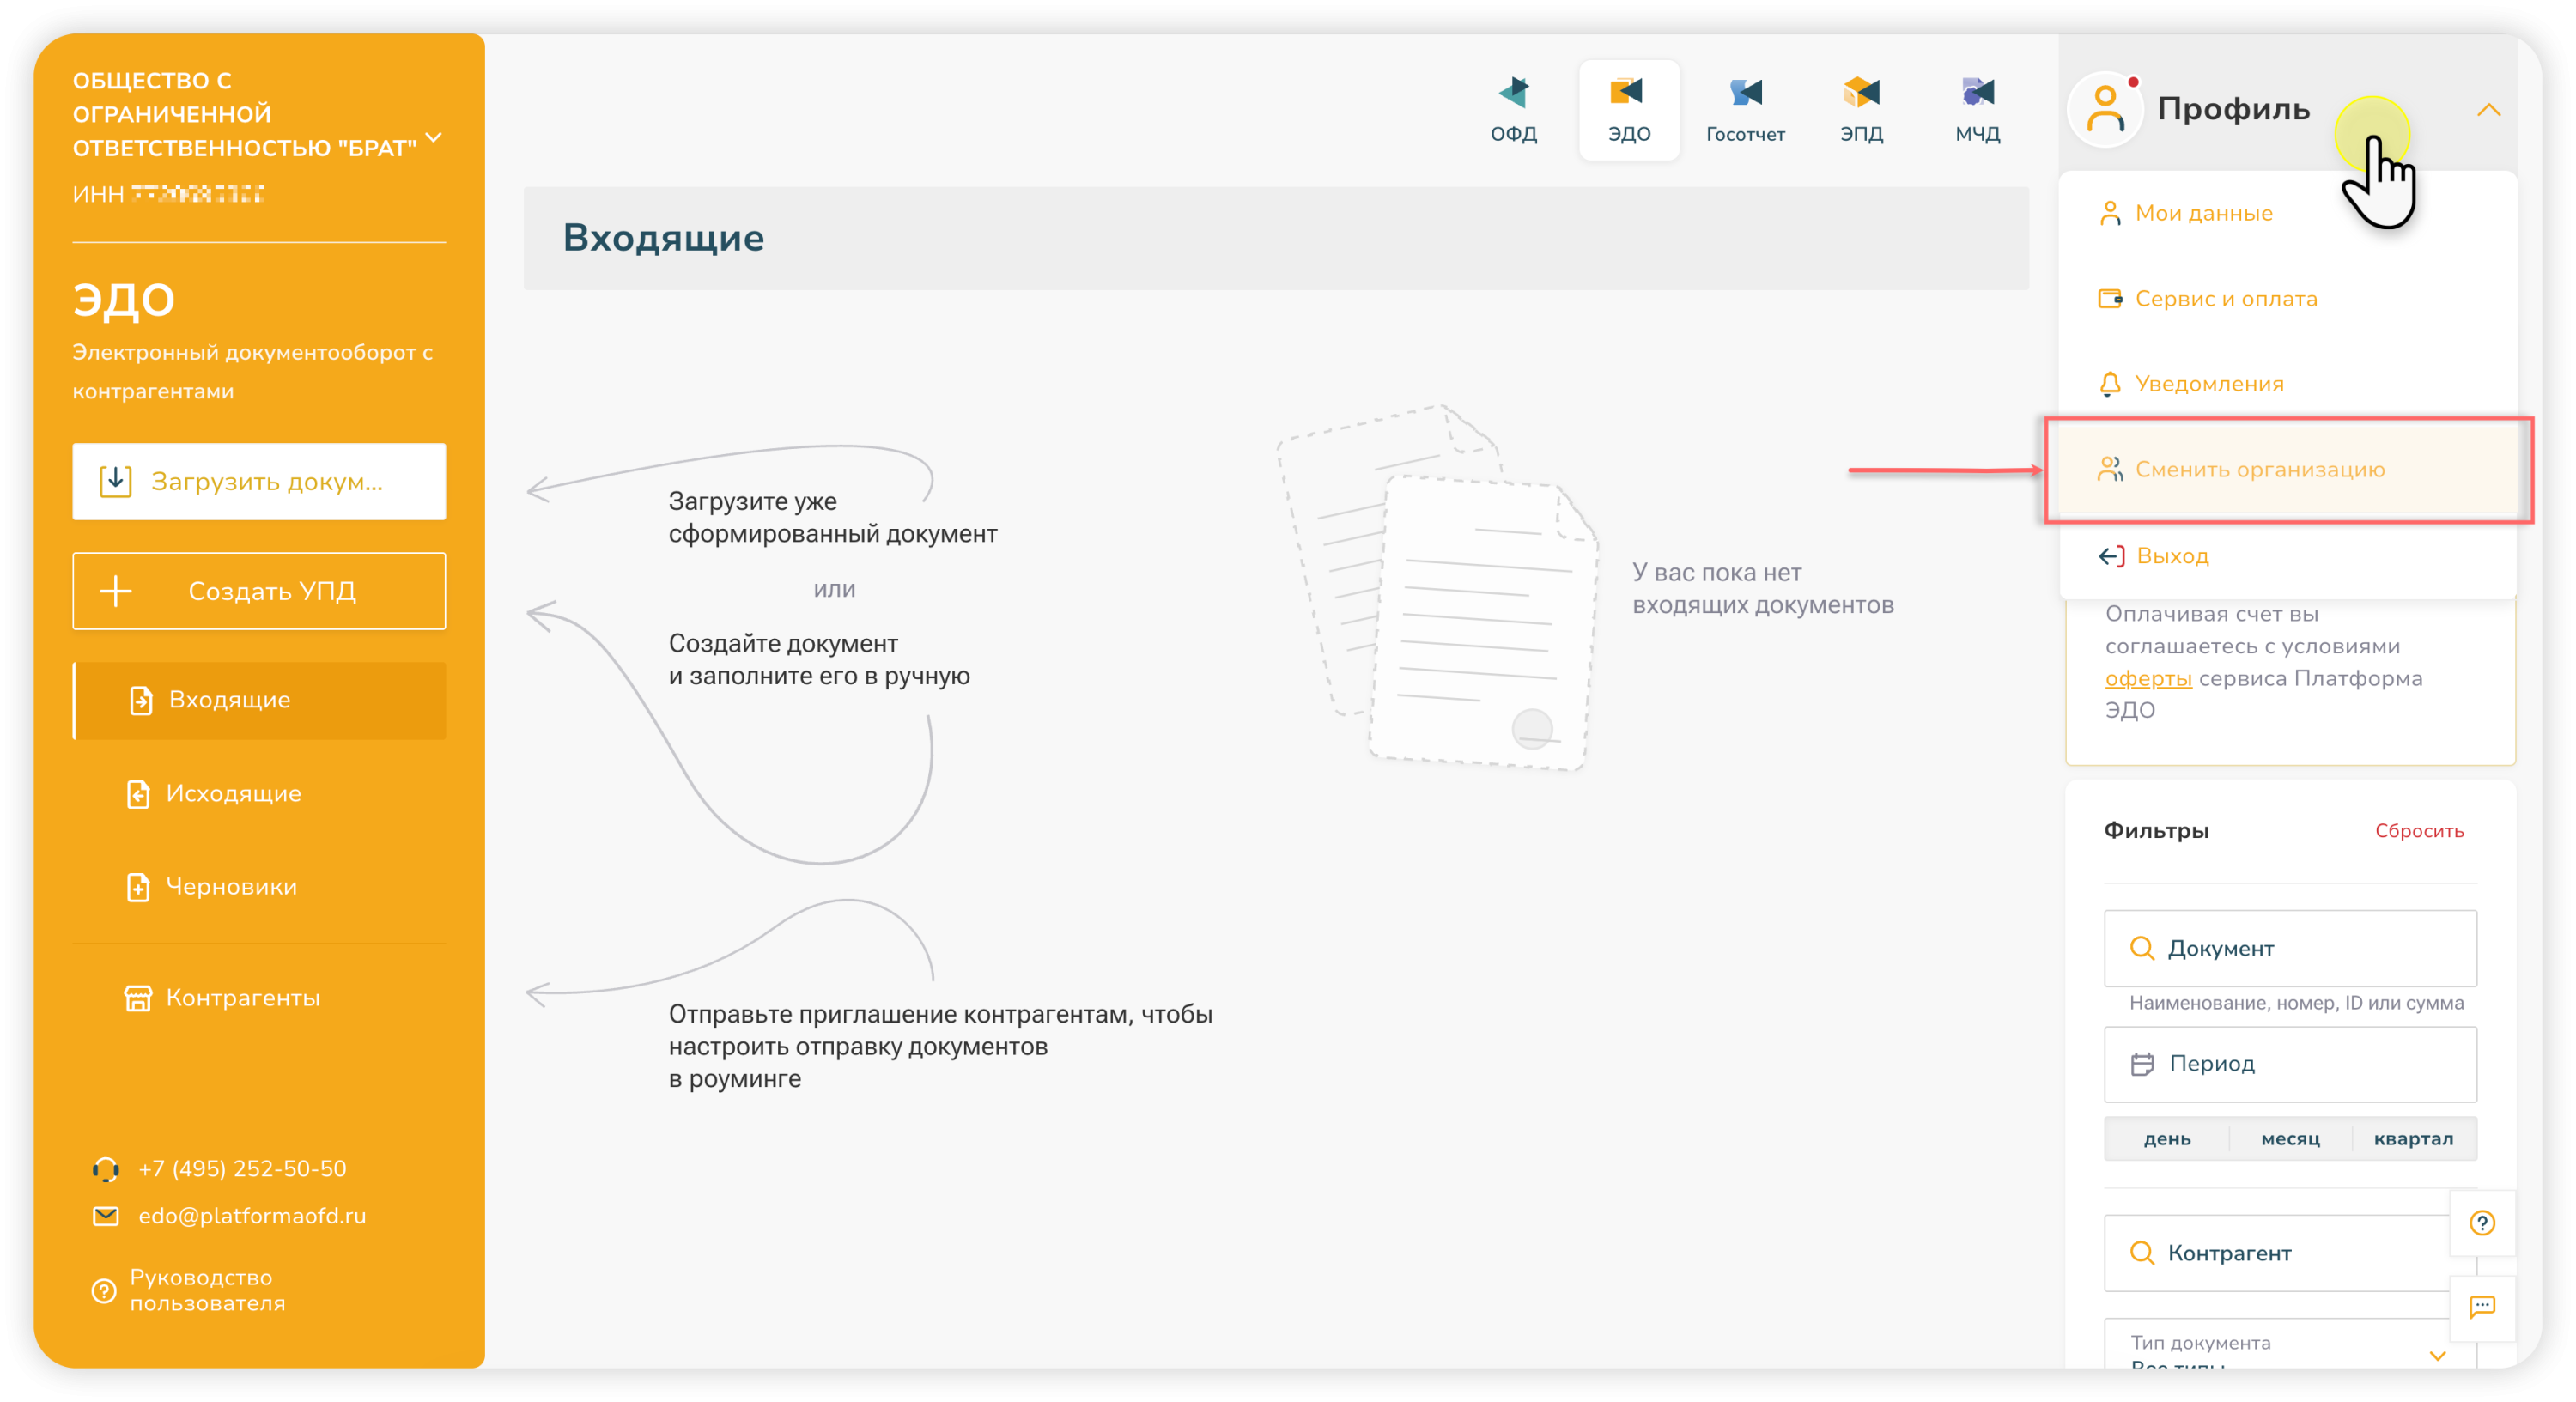
Task: Select the день period toggle
Action: click(2167, 1139)
